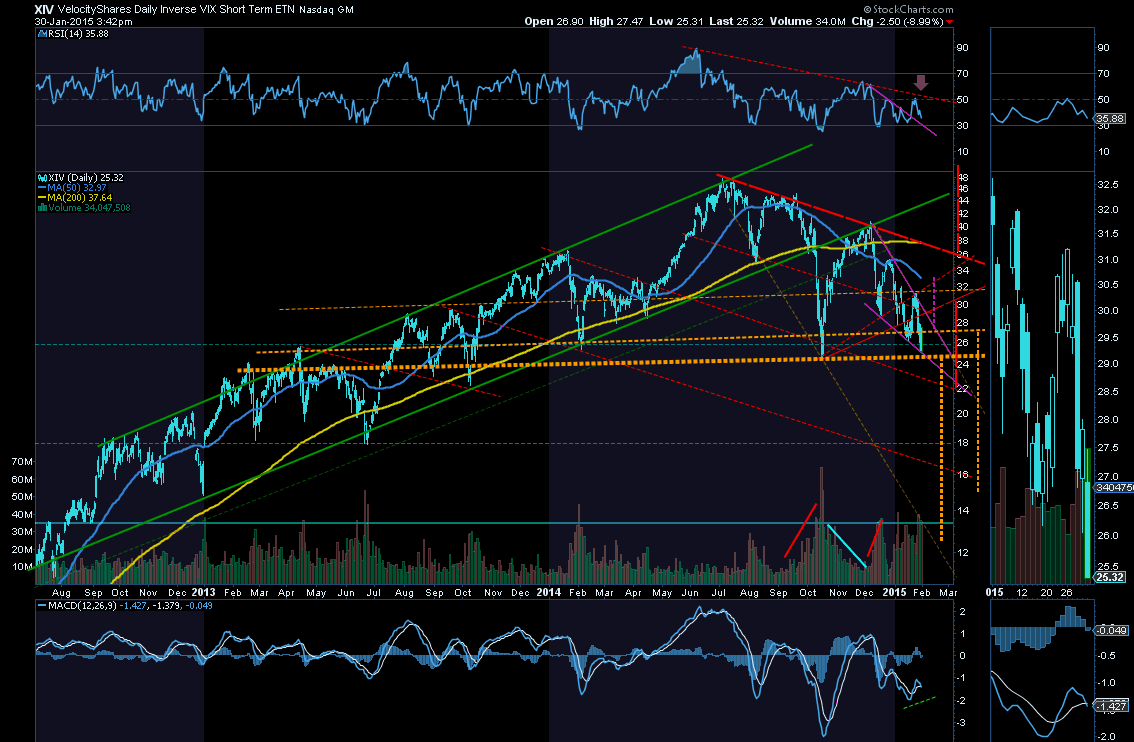Click the 2013 year label on time axis
Screen dimensions: 1134x742
point(203,592)
